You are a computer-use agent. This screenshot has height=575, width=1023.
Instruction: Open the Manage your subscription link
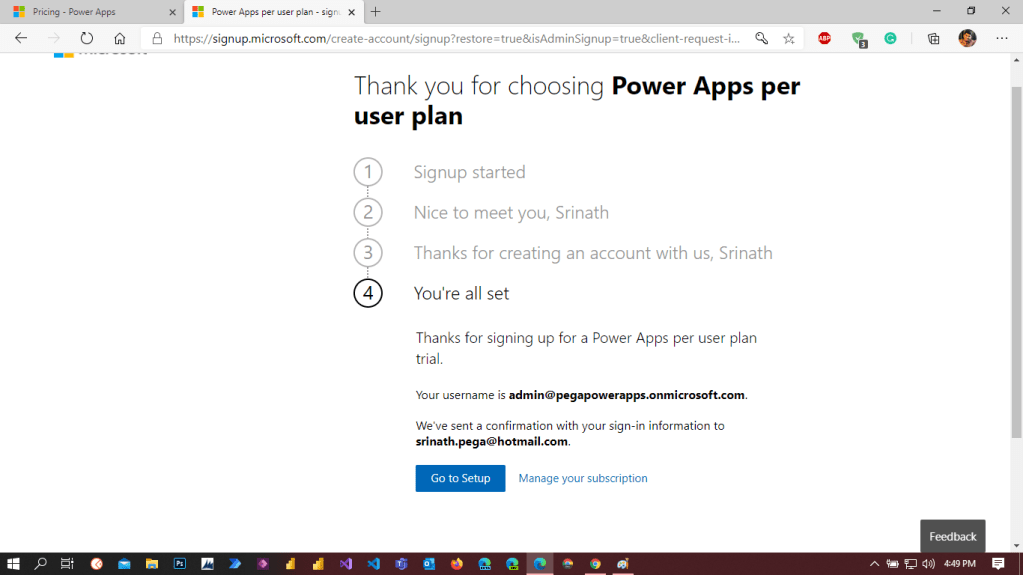582,478
